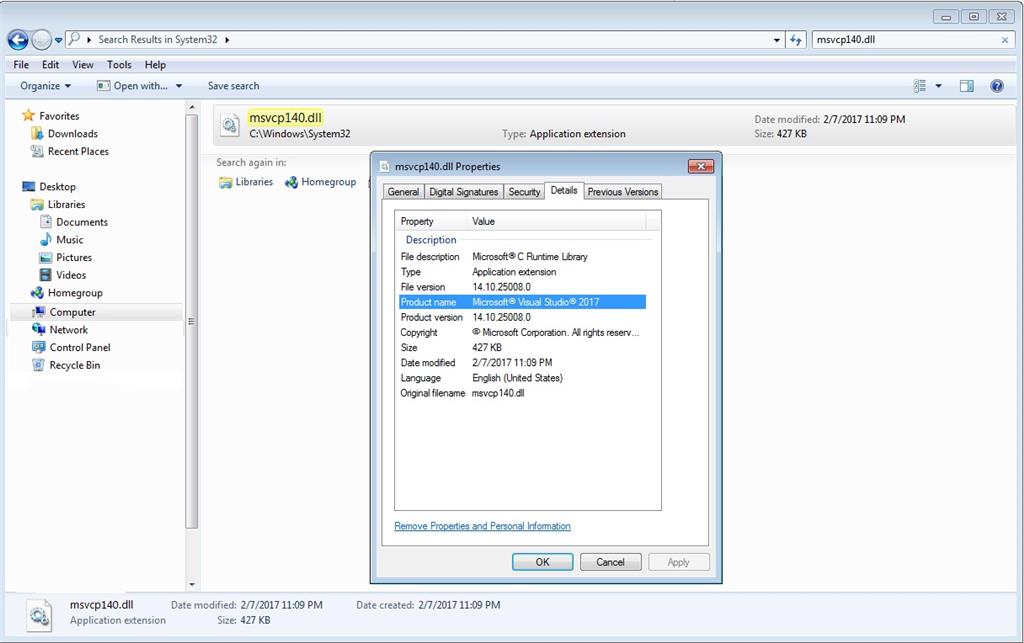The image size is (1024, 643).
Task: Toggle the preview pane icon
Action: pos(967,86)
